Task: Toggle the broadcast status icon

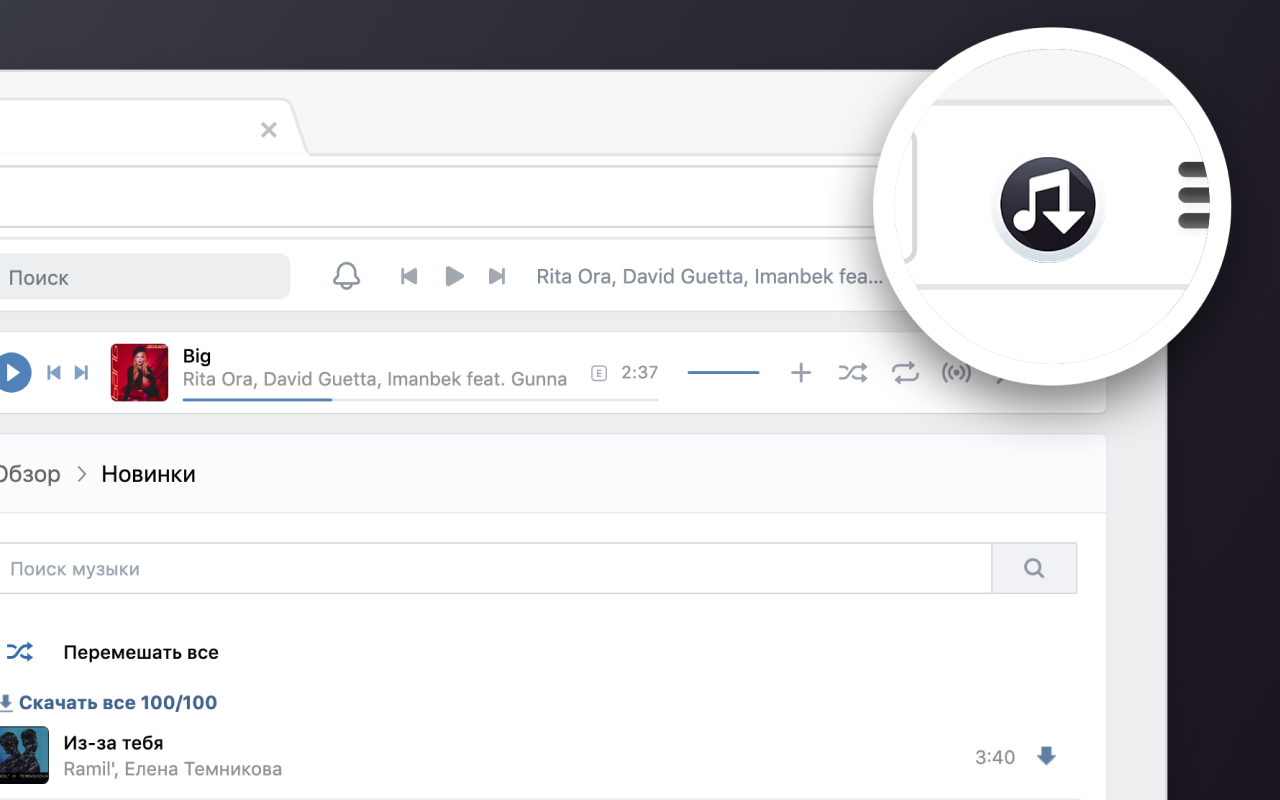Action: coord(957,373)
